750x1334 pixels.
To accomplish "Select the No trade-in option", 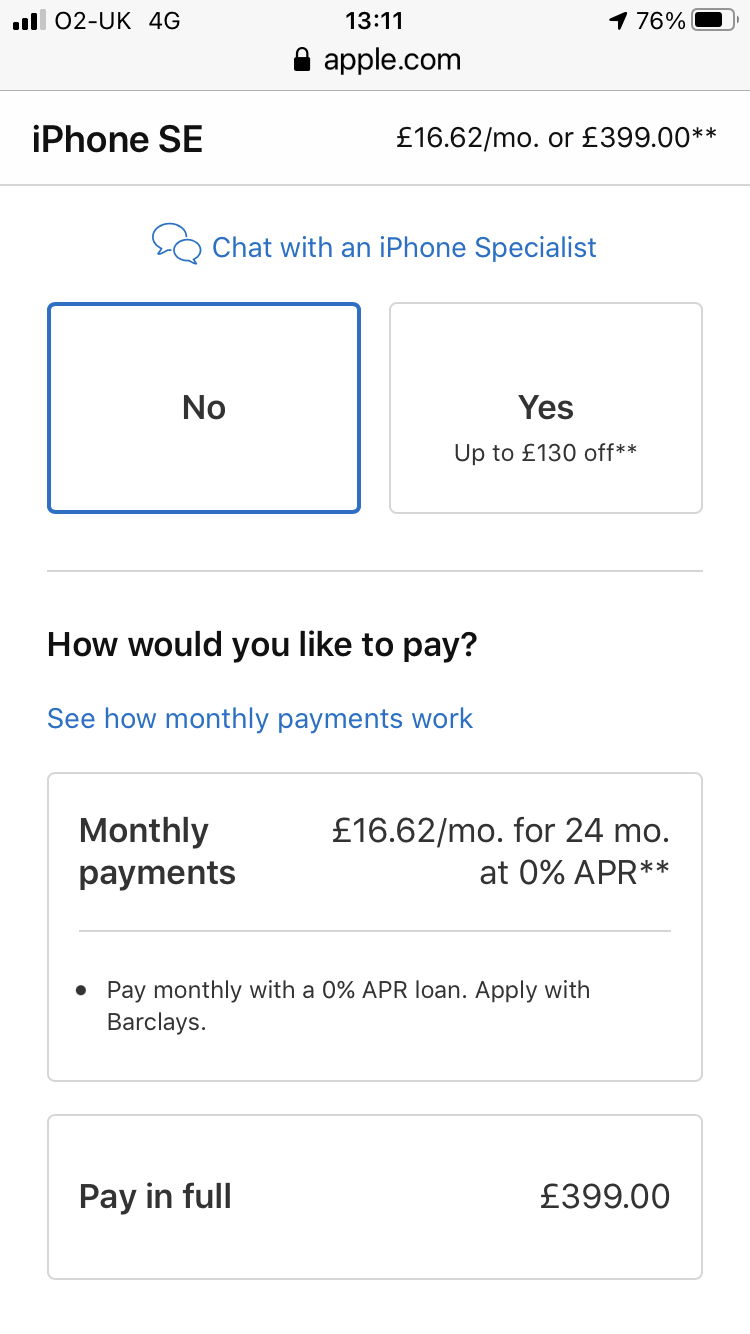I will [204, 408].
